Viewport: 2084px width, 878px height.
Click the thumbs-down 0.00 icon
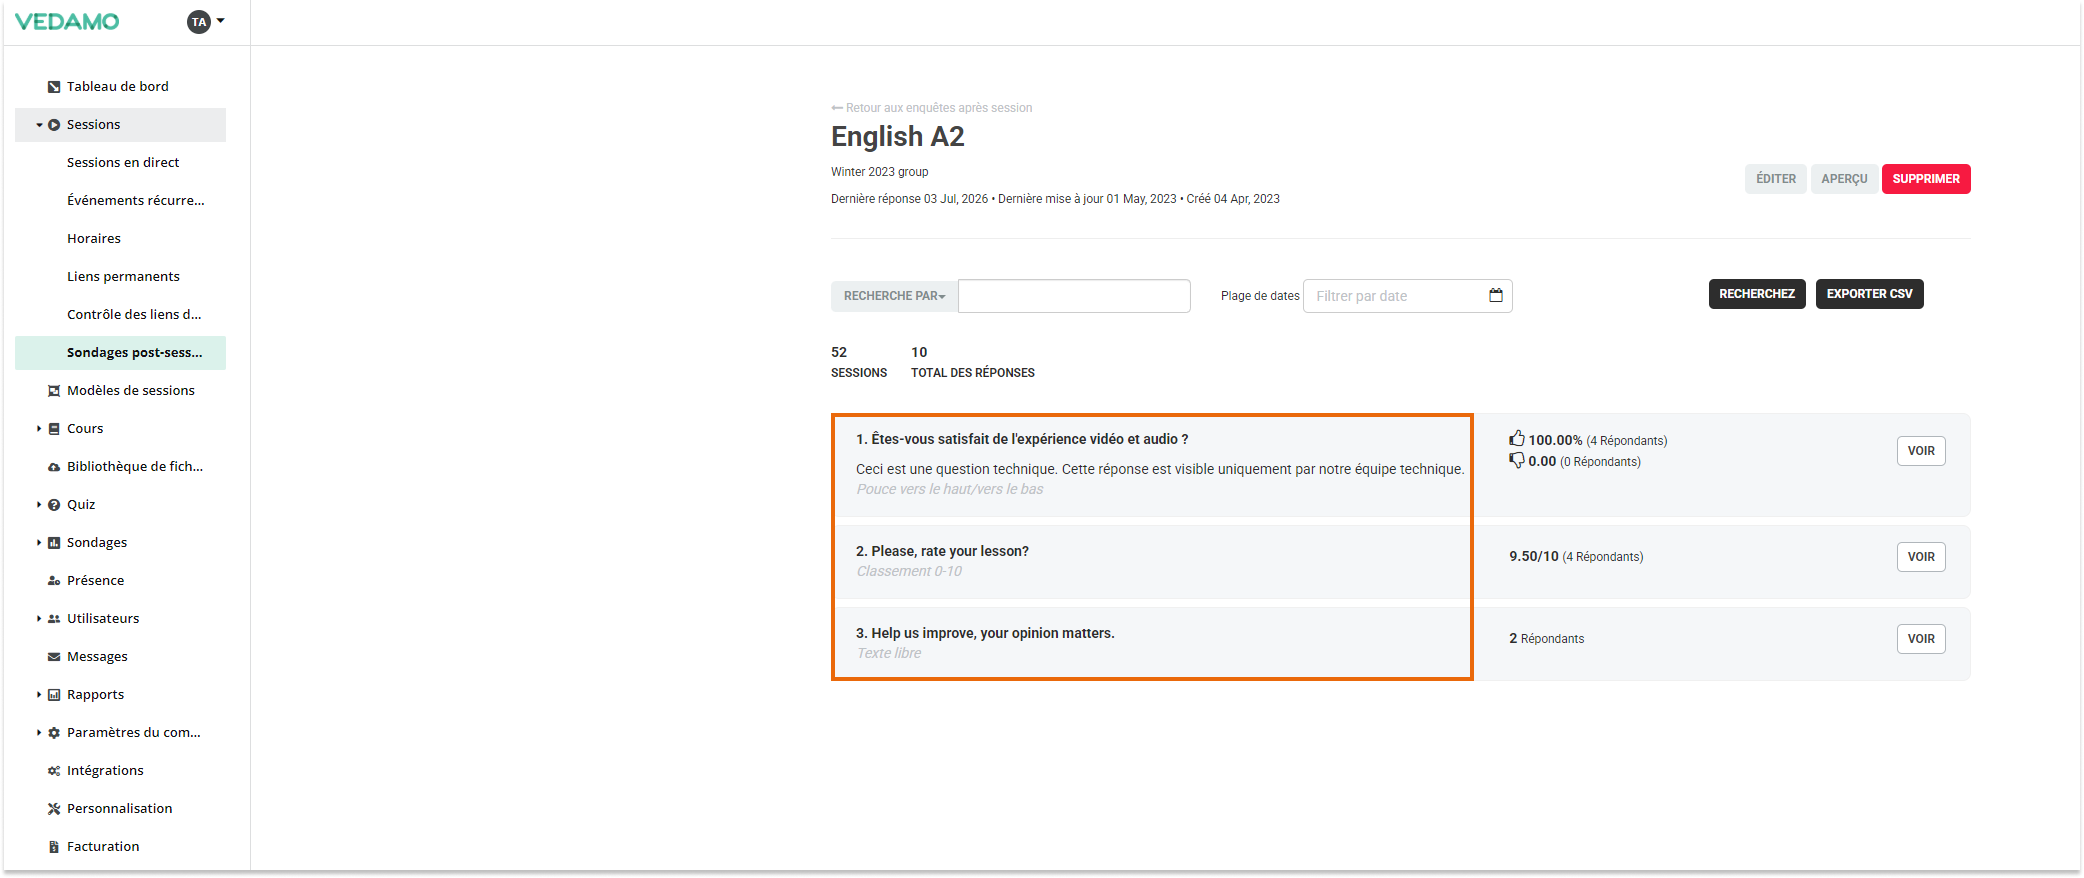(1517, 460)
